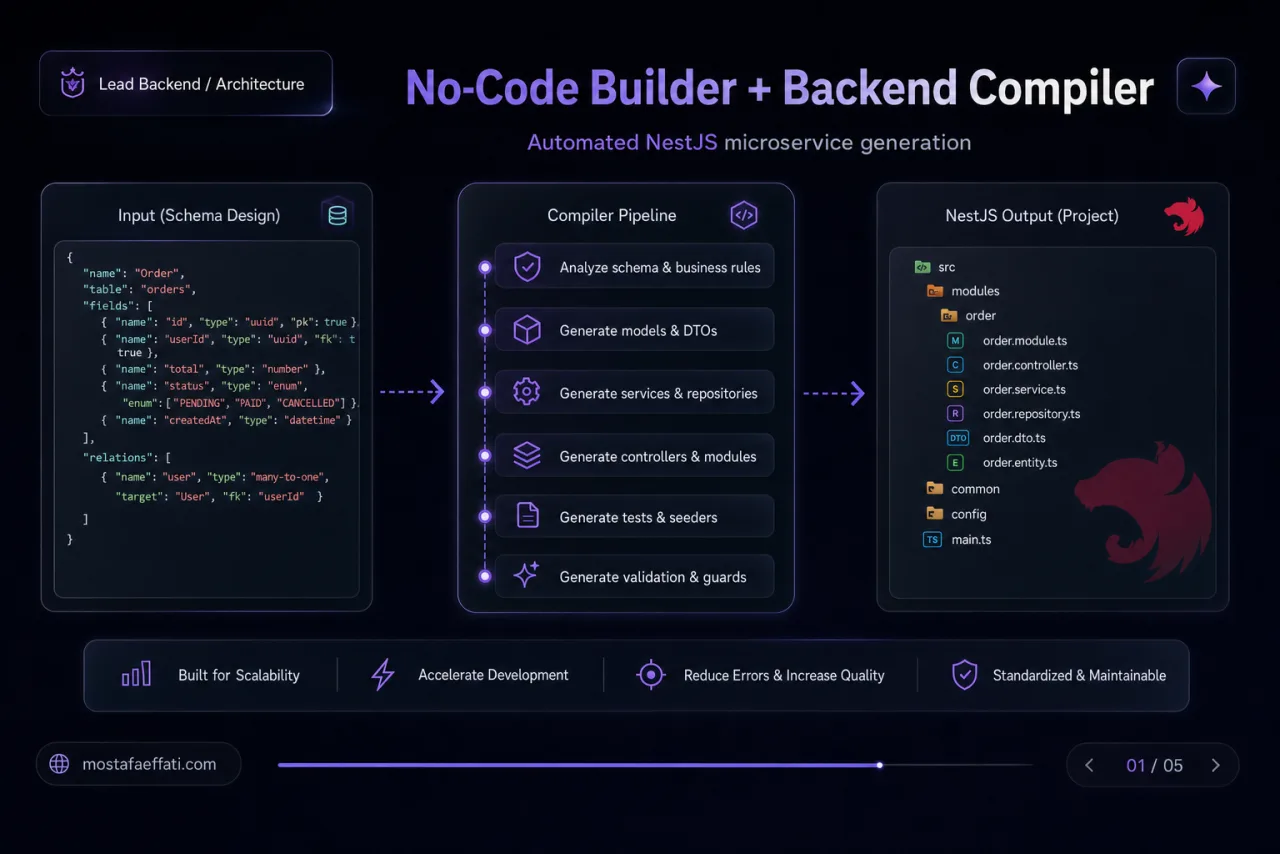Click the S icon of order.service.ts

click(x=955, y=389)
